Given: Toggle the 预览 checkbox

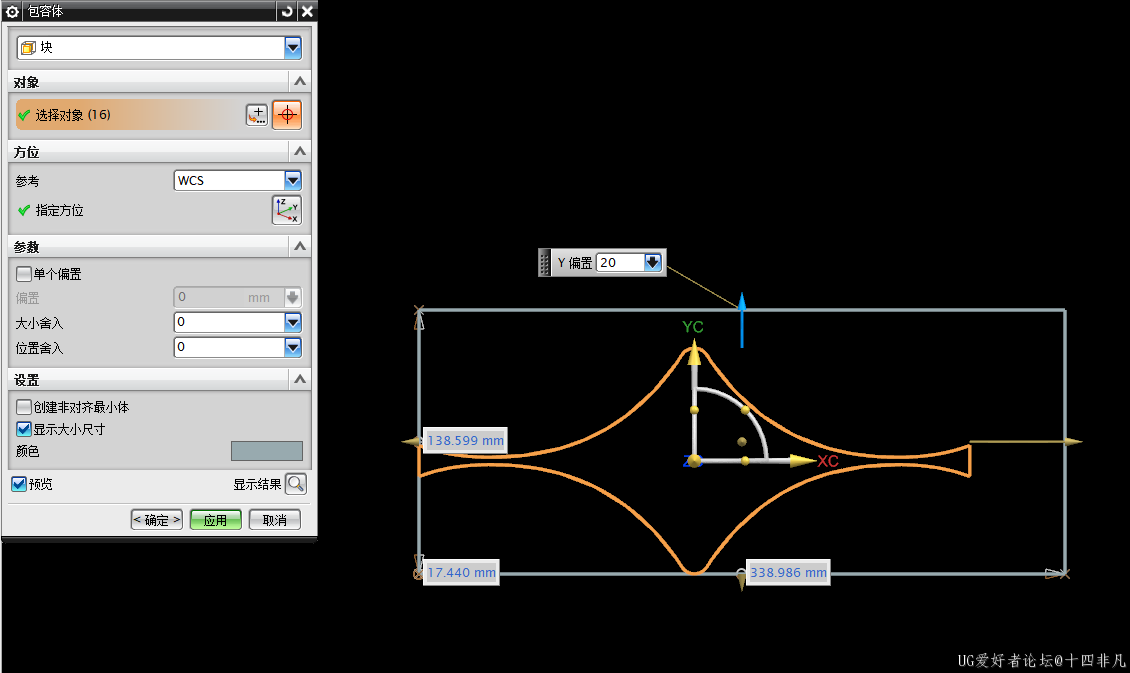Looking at the screenshot, I should click(x=19, y=484).
